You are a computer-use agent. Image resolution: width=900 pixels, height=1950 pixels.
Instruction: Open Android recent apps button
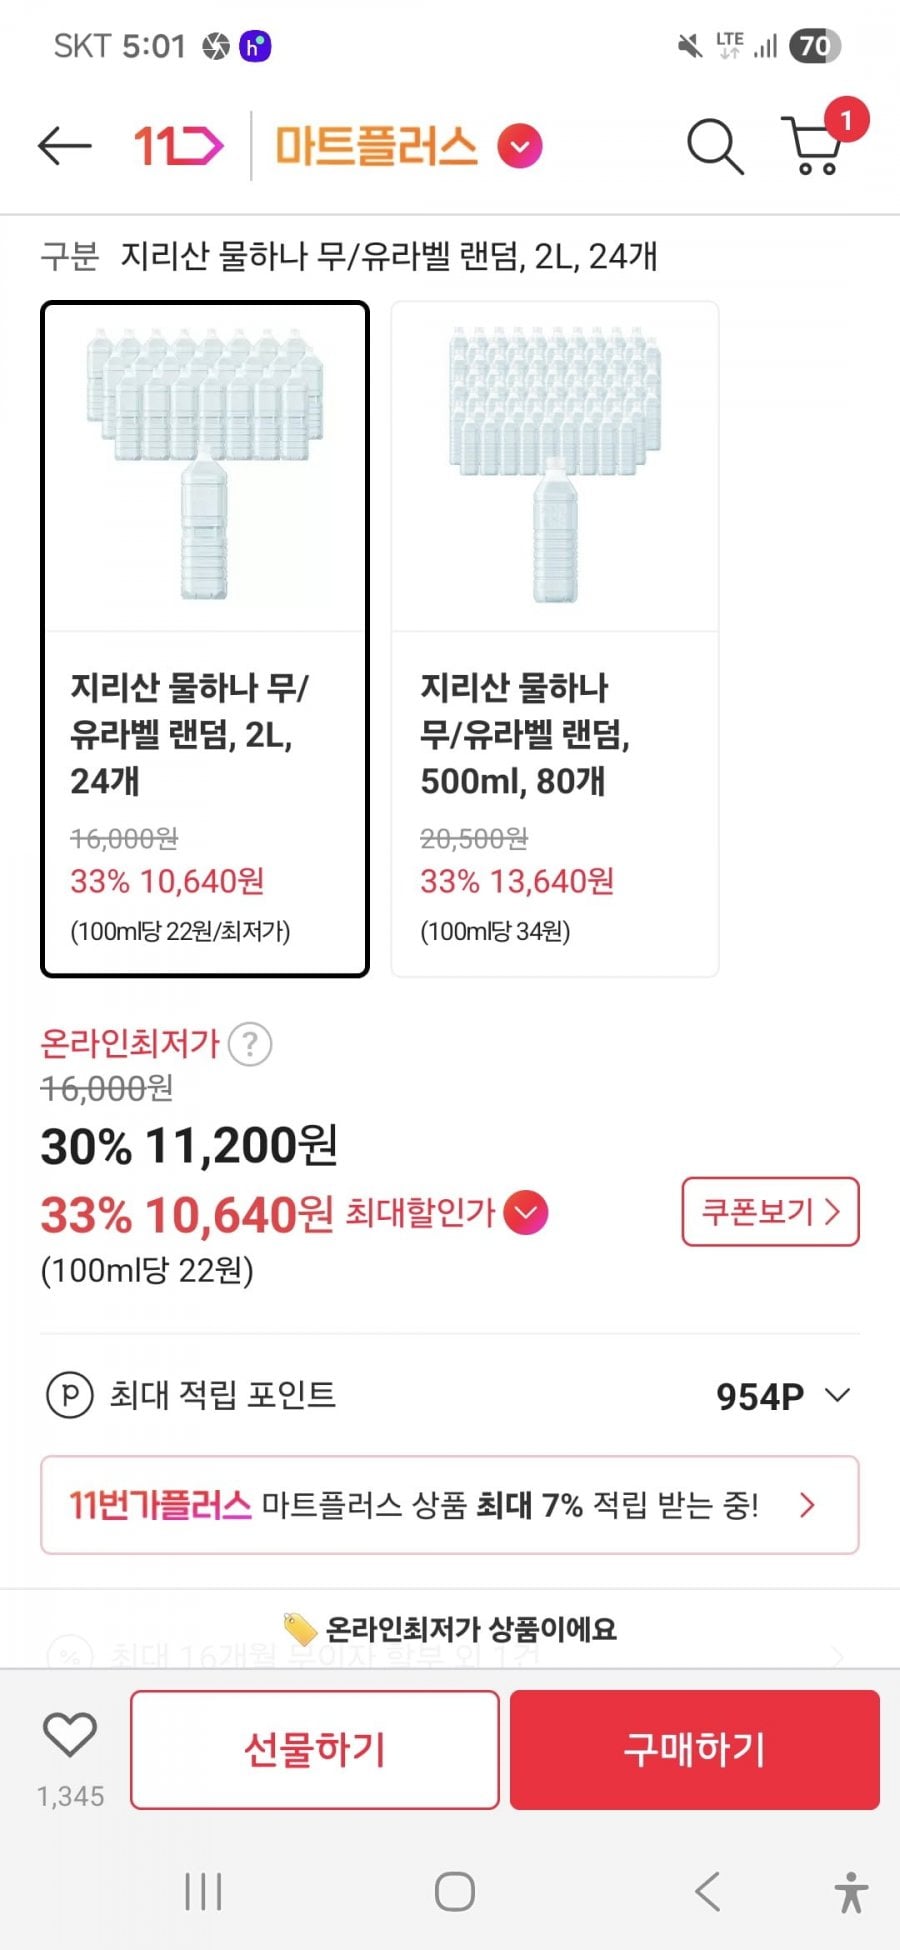click(x=203, y=1892)
